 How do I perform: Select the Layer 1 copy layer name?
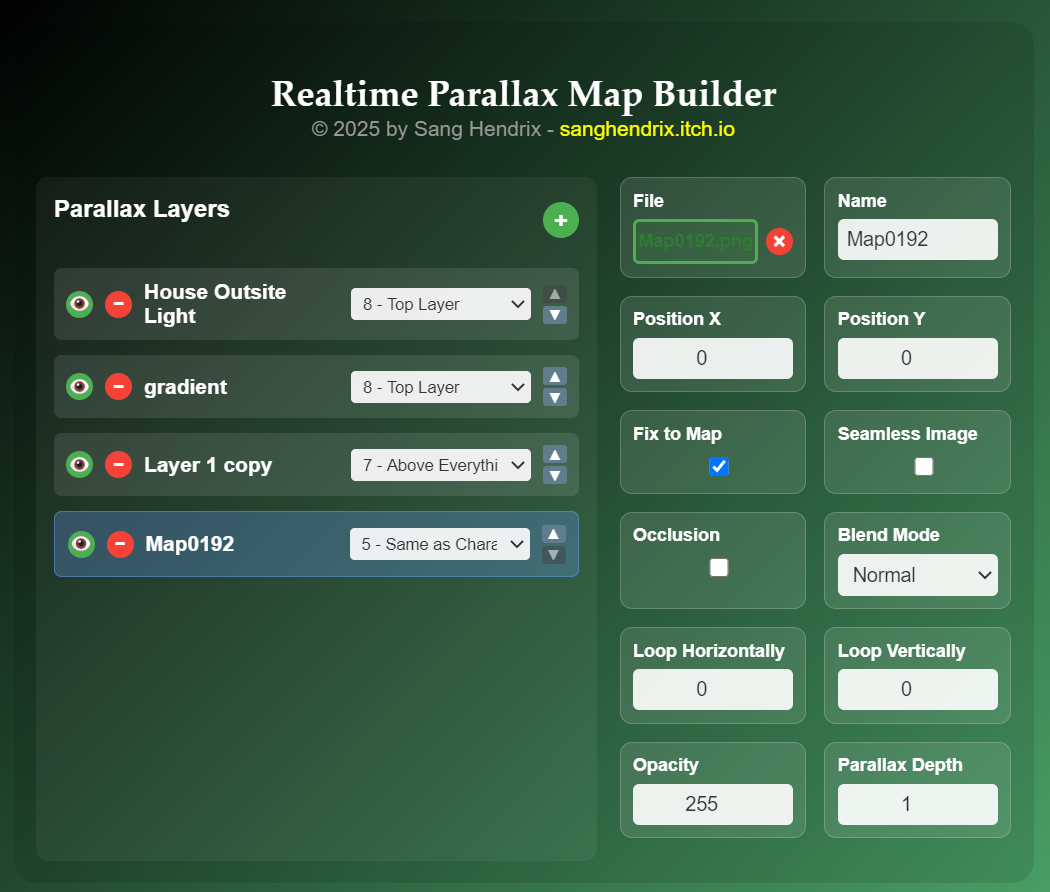tap(208, 465)
